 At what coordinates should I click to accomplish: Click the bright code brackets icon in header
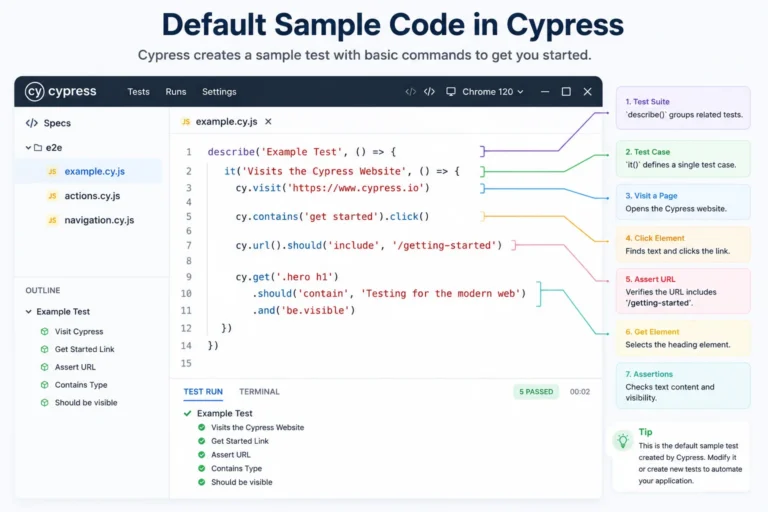pyautogui.click(x=429, y=92)
